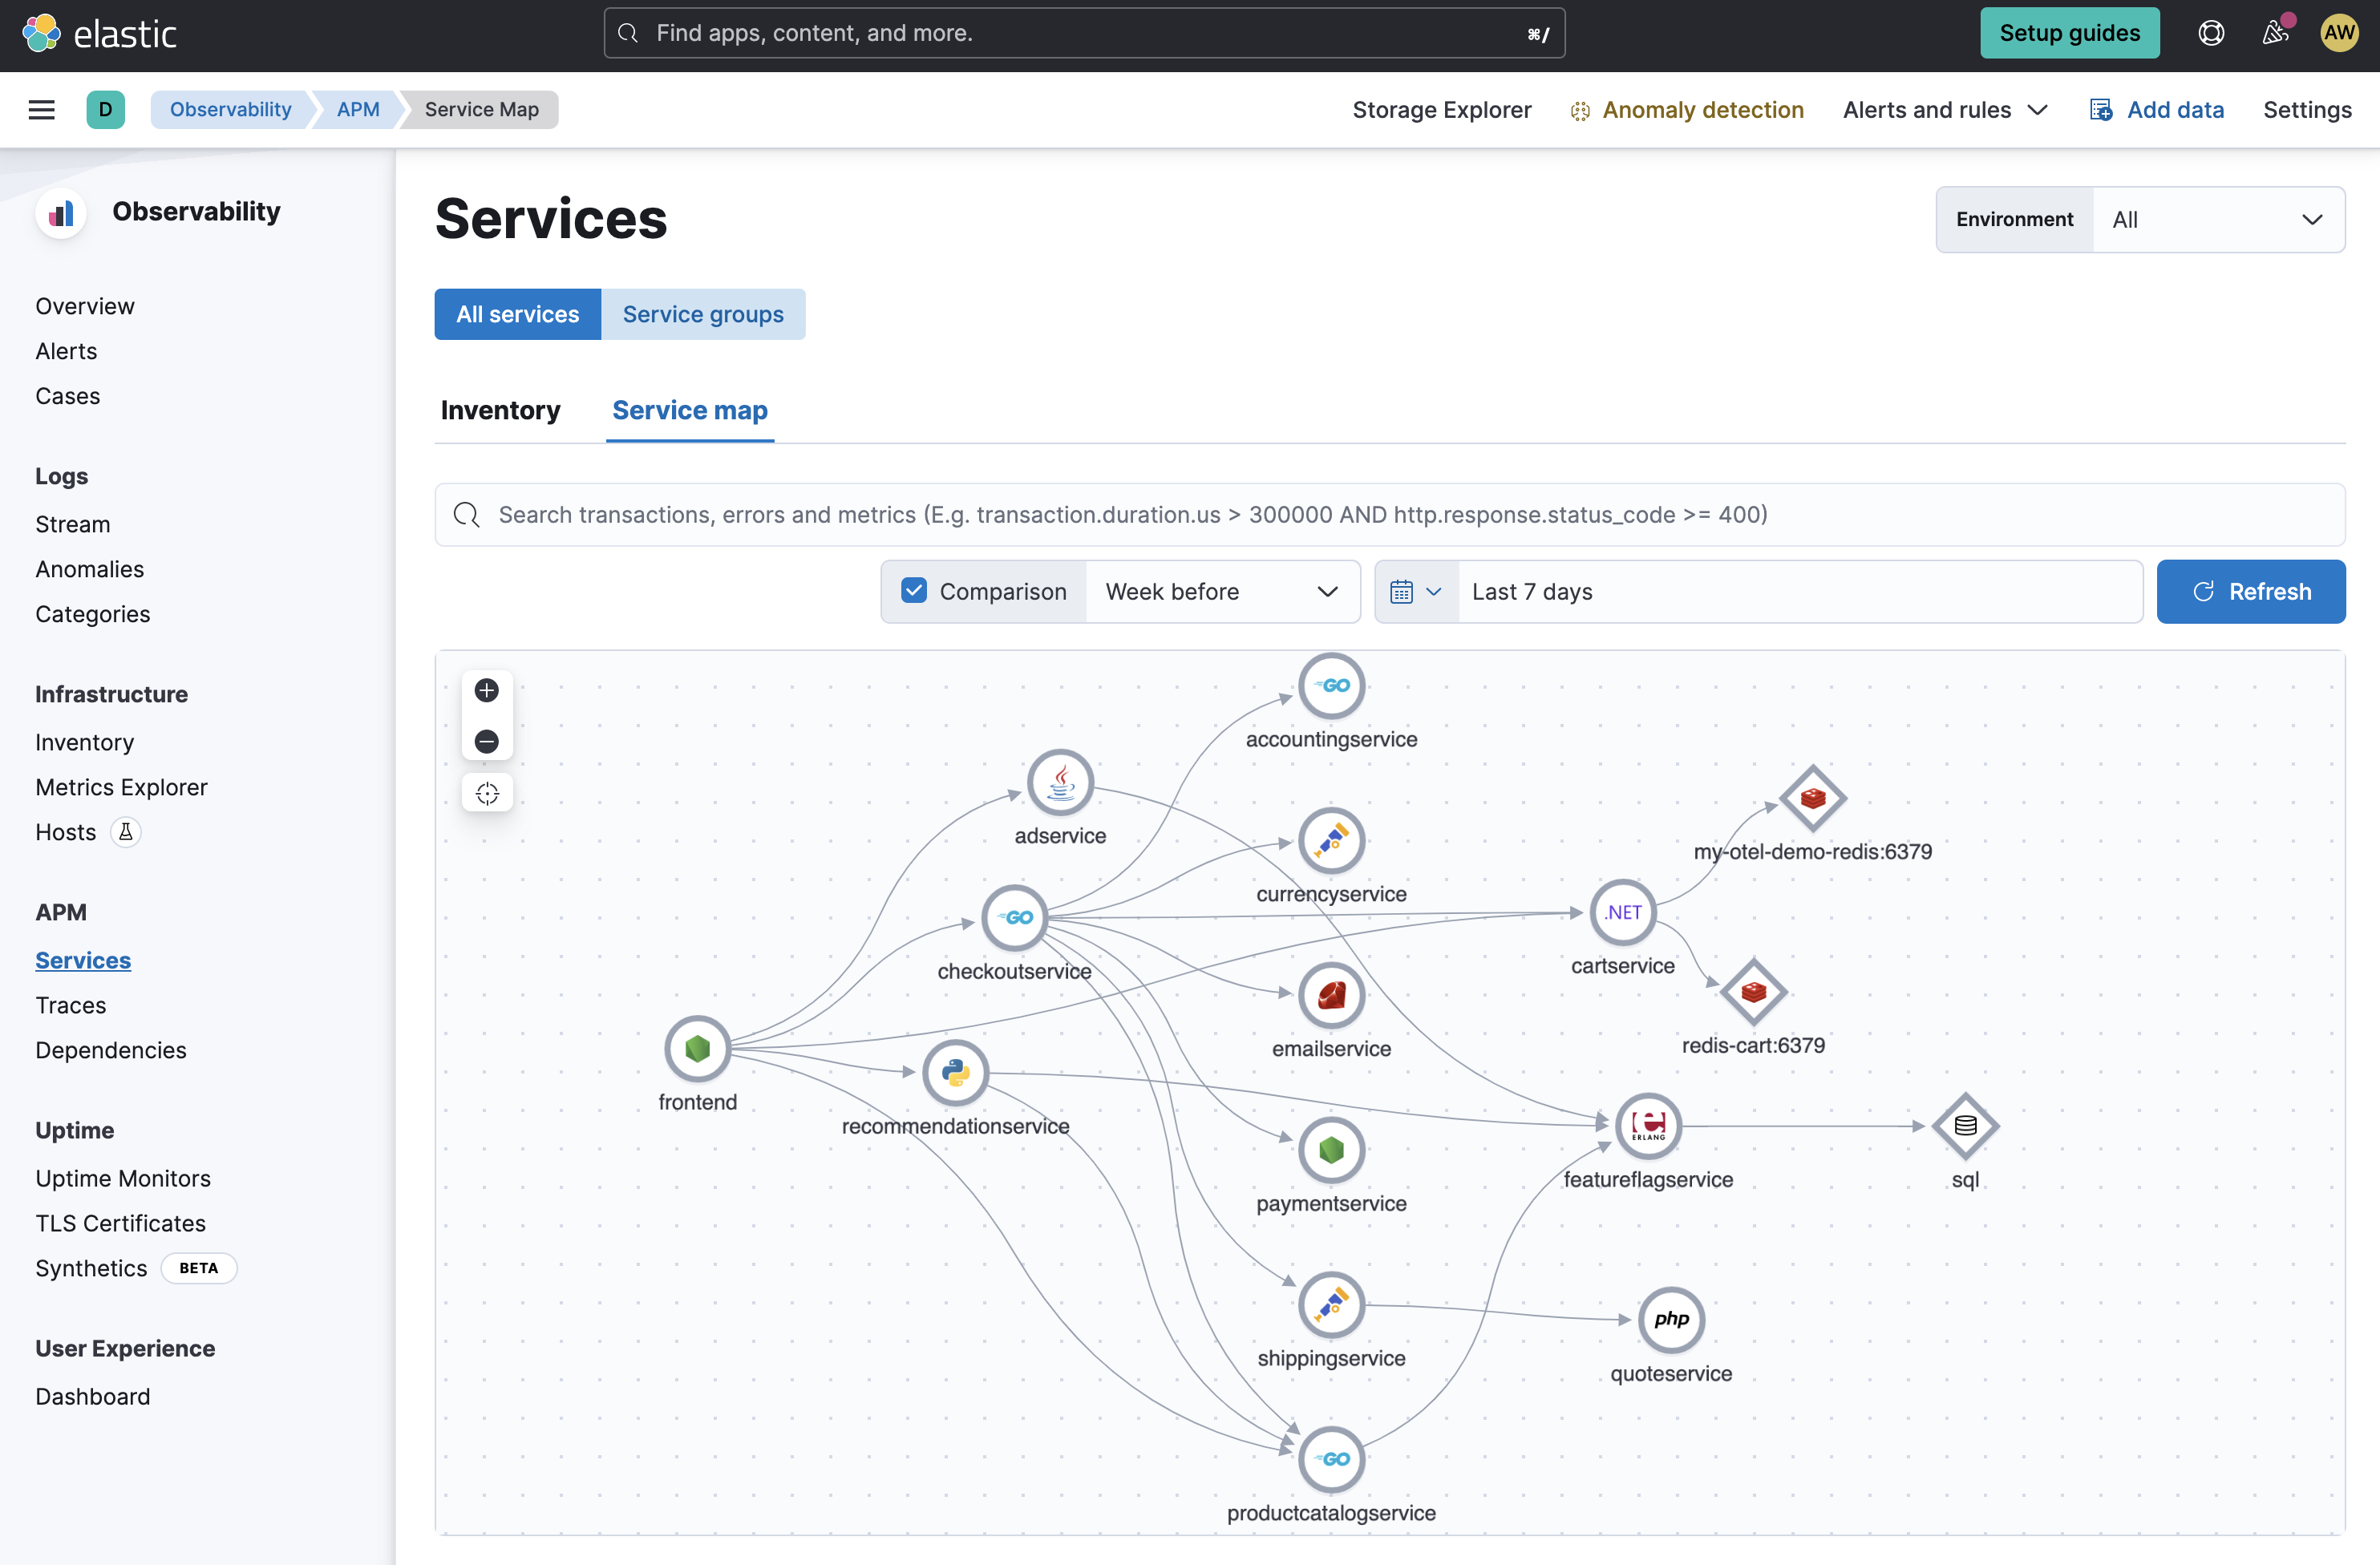Toggle the Comparison checkbox on
Viewport: 2380px width, 1565px height.
pyautogui.click(x=910, y=588)
